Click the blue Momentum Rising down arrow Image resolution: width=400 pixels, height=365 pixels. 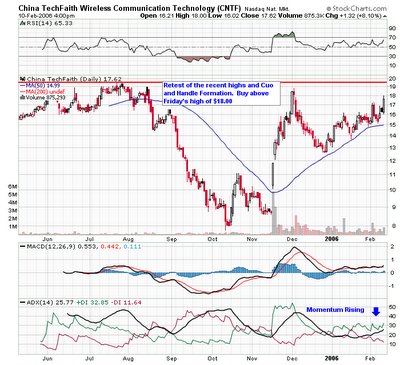(x=376, y=312)
